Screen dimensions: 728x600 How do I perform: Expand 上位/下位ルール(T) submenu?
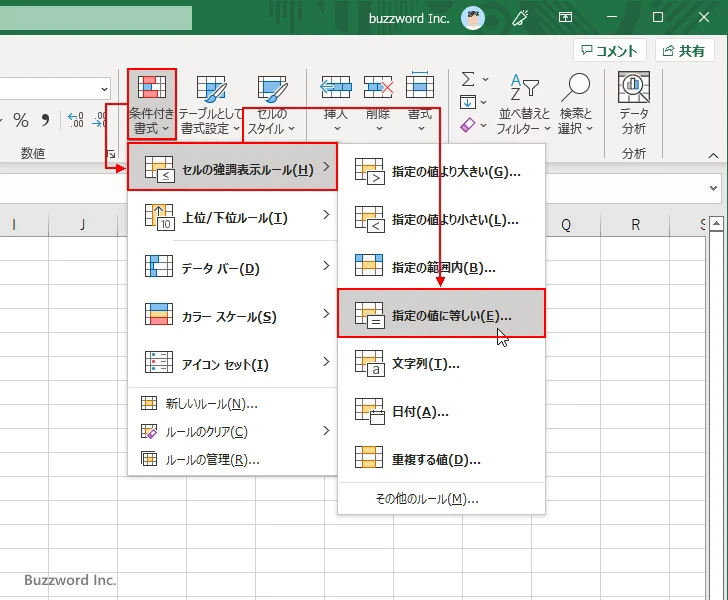pos(232,216)
